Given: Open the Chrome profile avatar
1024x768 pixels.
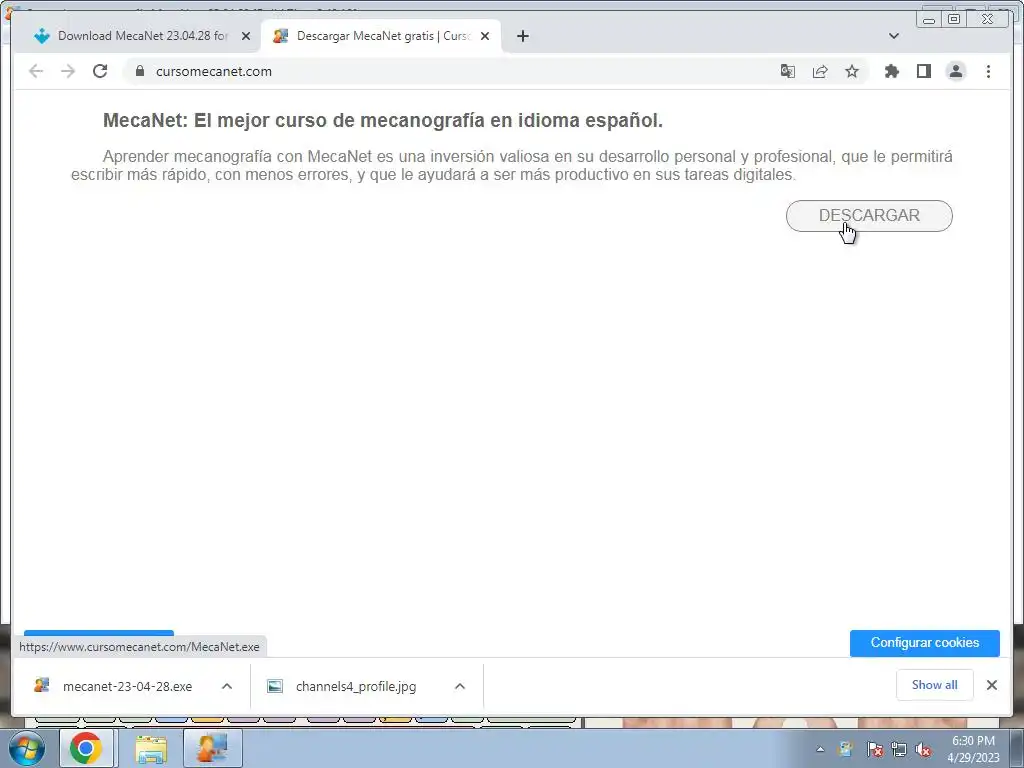Looking at the screenshot, I should tap(955, 71).
